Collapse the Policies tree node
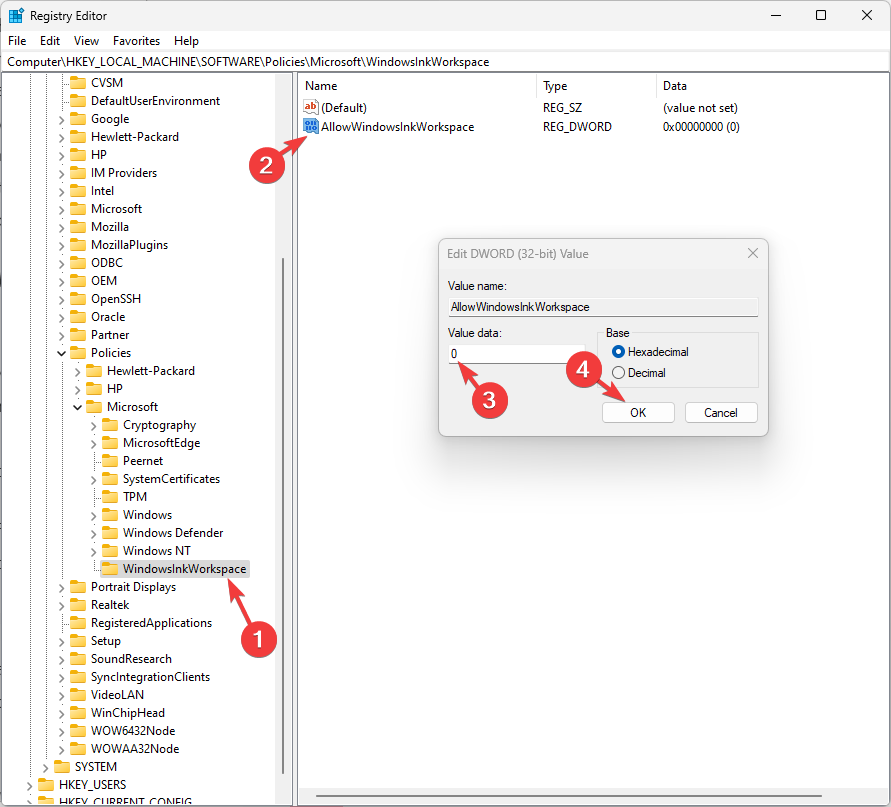The width and height of the screenshot is (891, 807). (60, 352)
